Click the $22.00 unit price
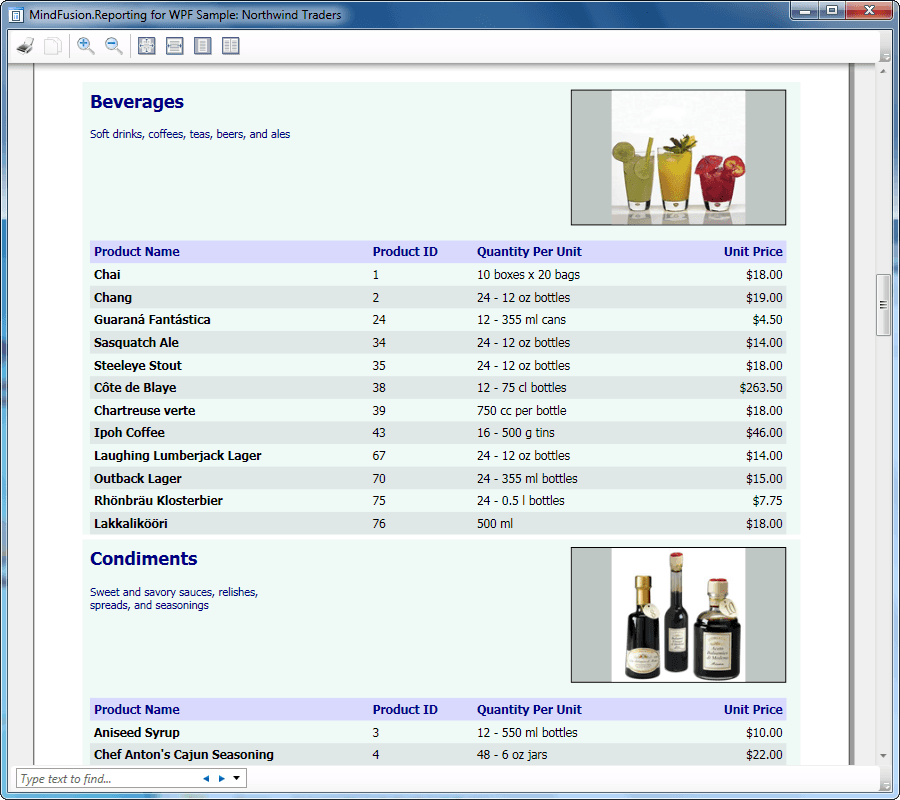The height and width of the screenshot is (800, 900). (764, 755)
